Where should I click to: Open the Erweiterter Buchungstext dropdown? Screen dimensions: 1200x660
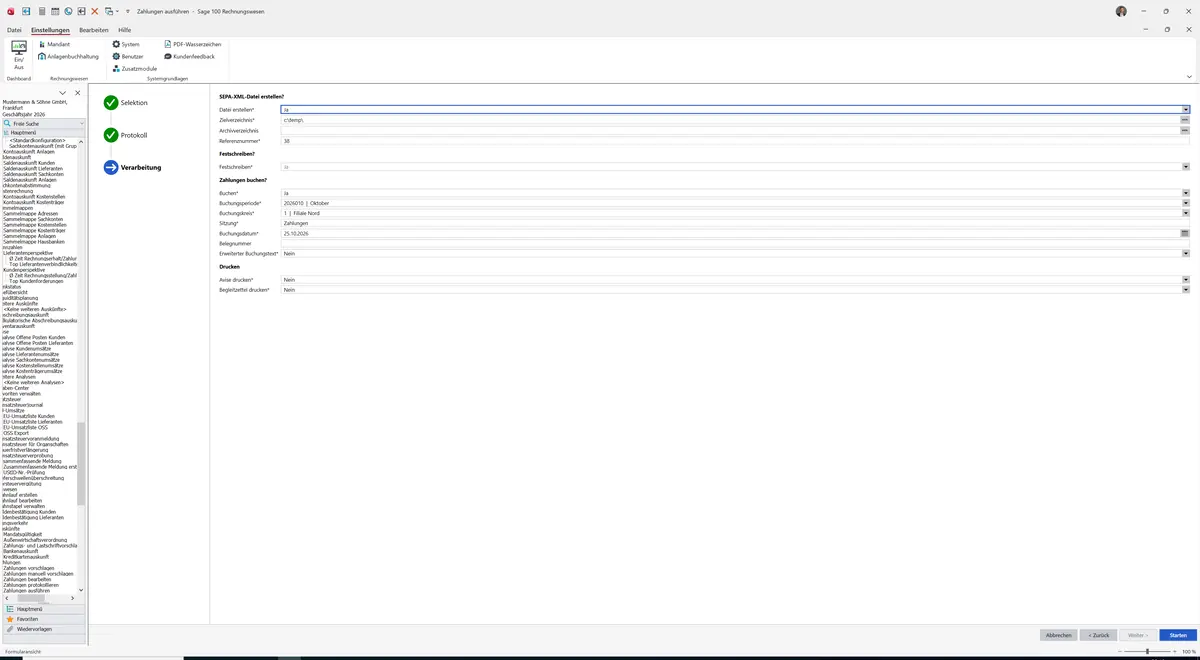click(x=1186, y=254)
